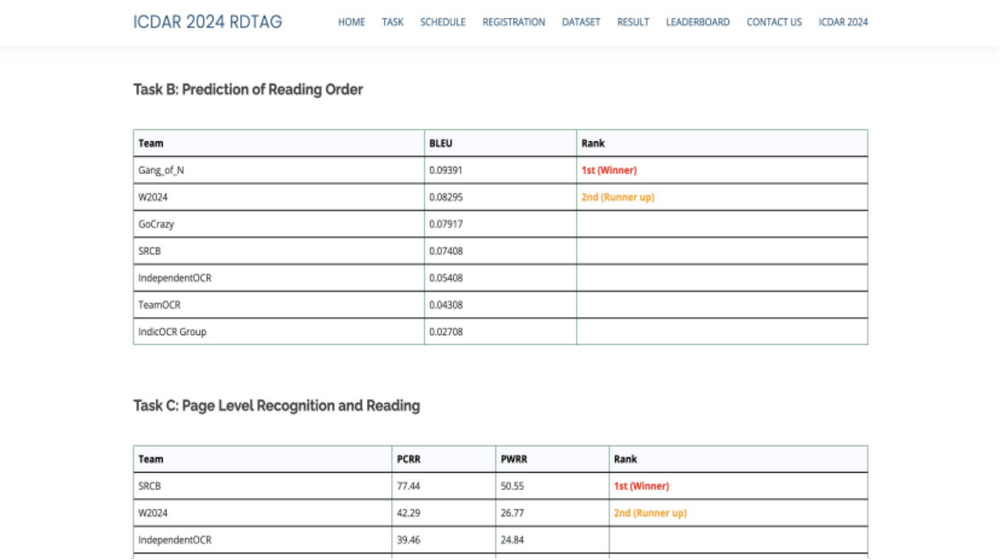Open the SCHEDULE nav item
Viewport: 1000px width, 560px height.
point(443,22)
